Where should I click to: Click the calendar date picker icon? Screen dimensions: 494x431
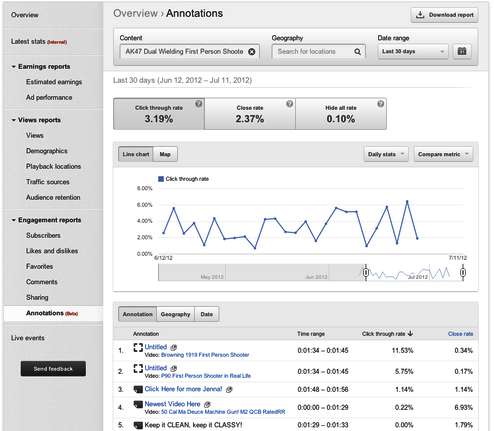[x=462, y=51]
